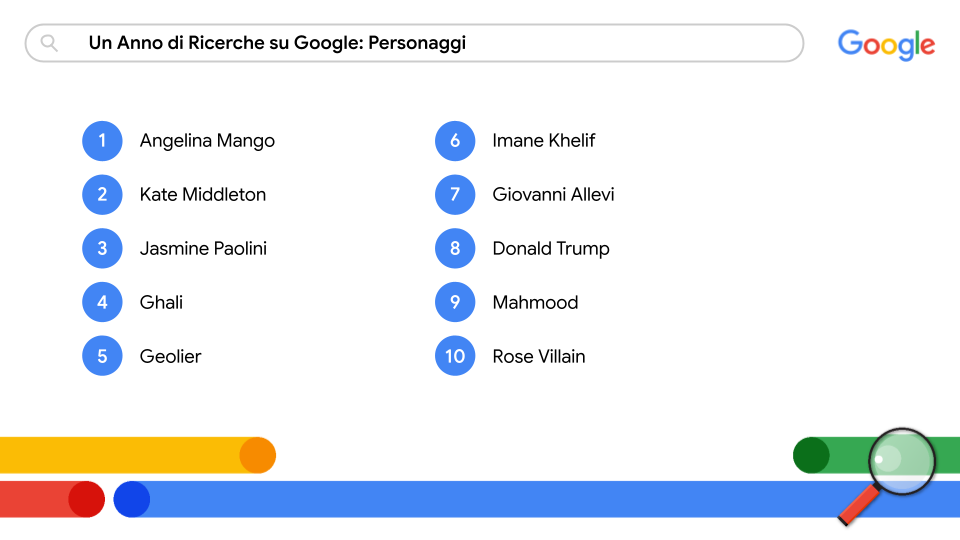Image resolution: width=960 pixels, height=540 pixels.
Task: Choose Imane Khelif from the list
Action: tap(543, 141)
